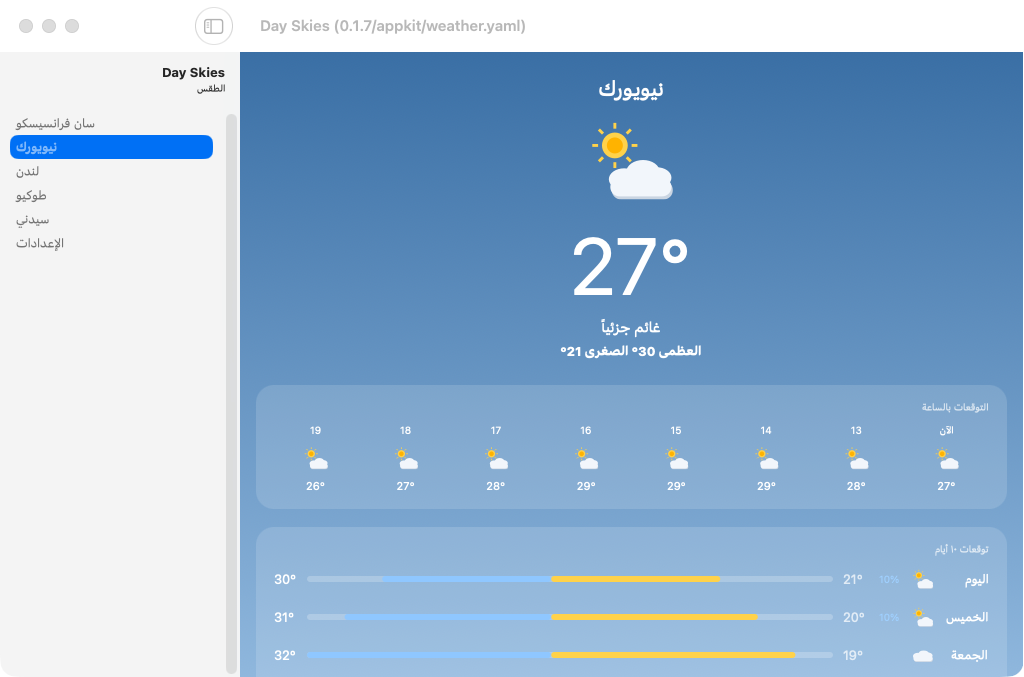Click the hourly weather icon for 14
The width and height of the screenshot is (1024, 677).
click(766, 459)
